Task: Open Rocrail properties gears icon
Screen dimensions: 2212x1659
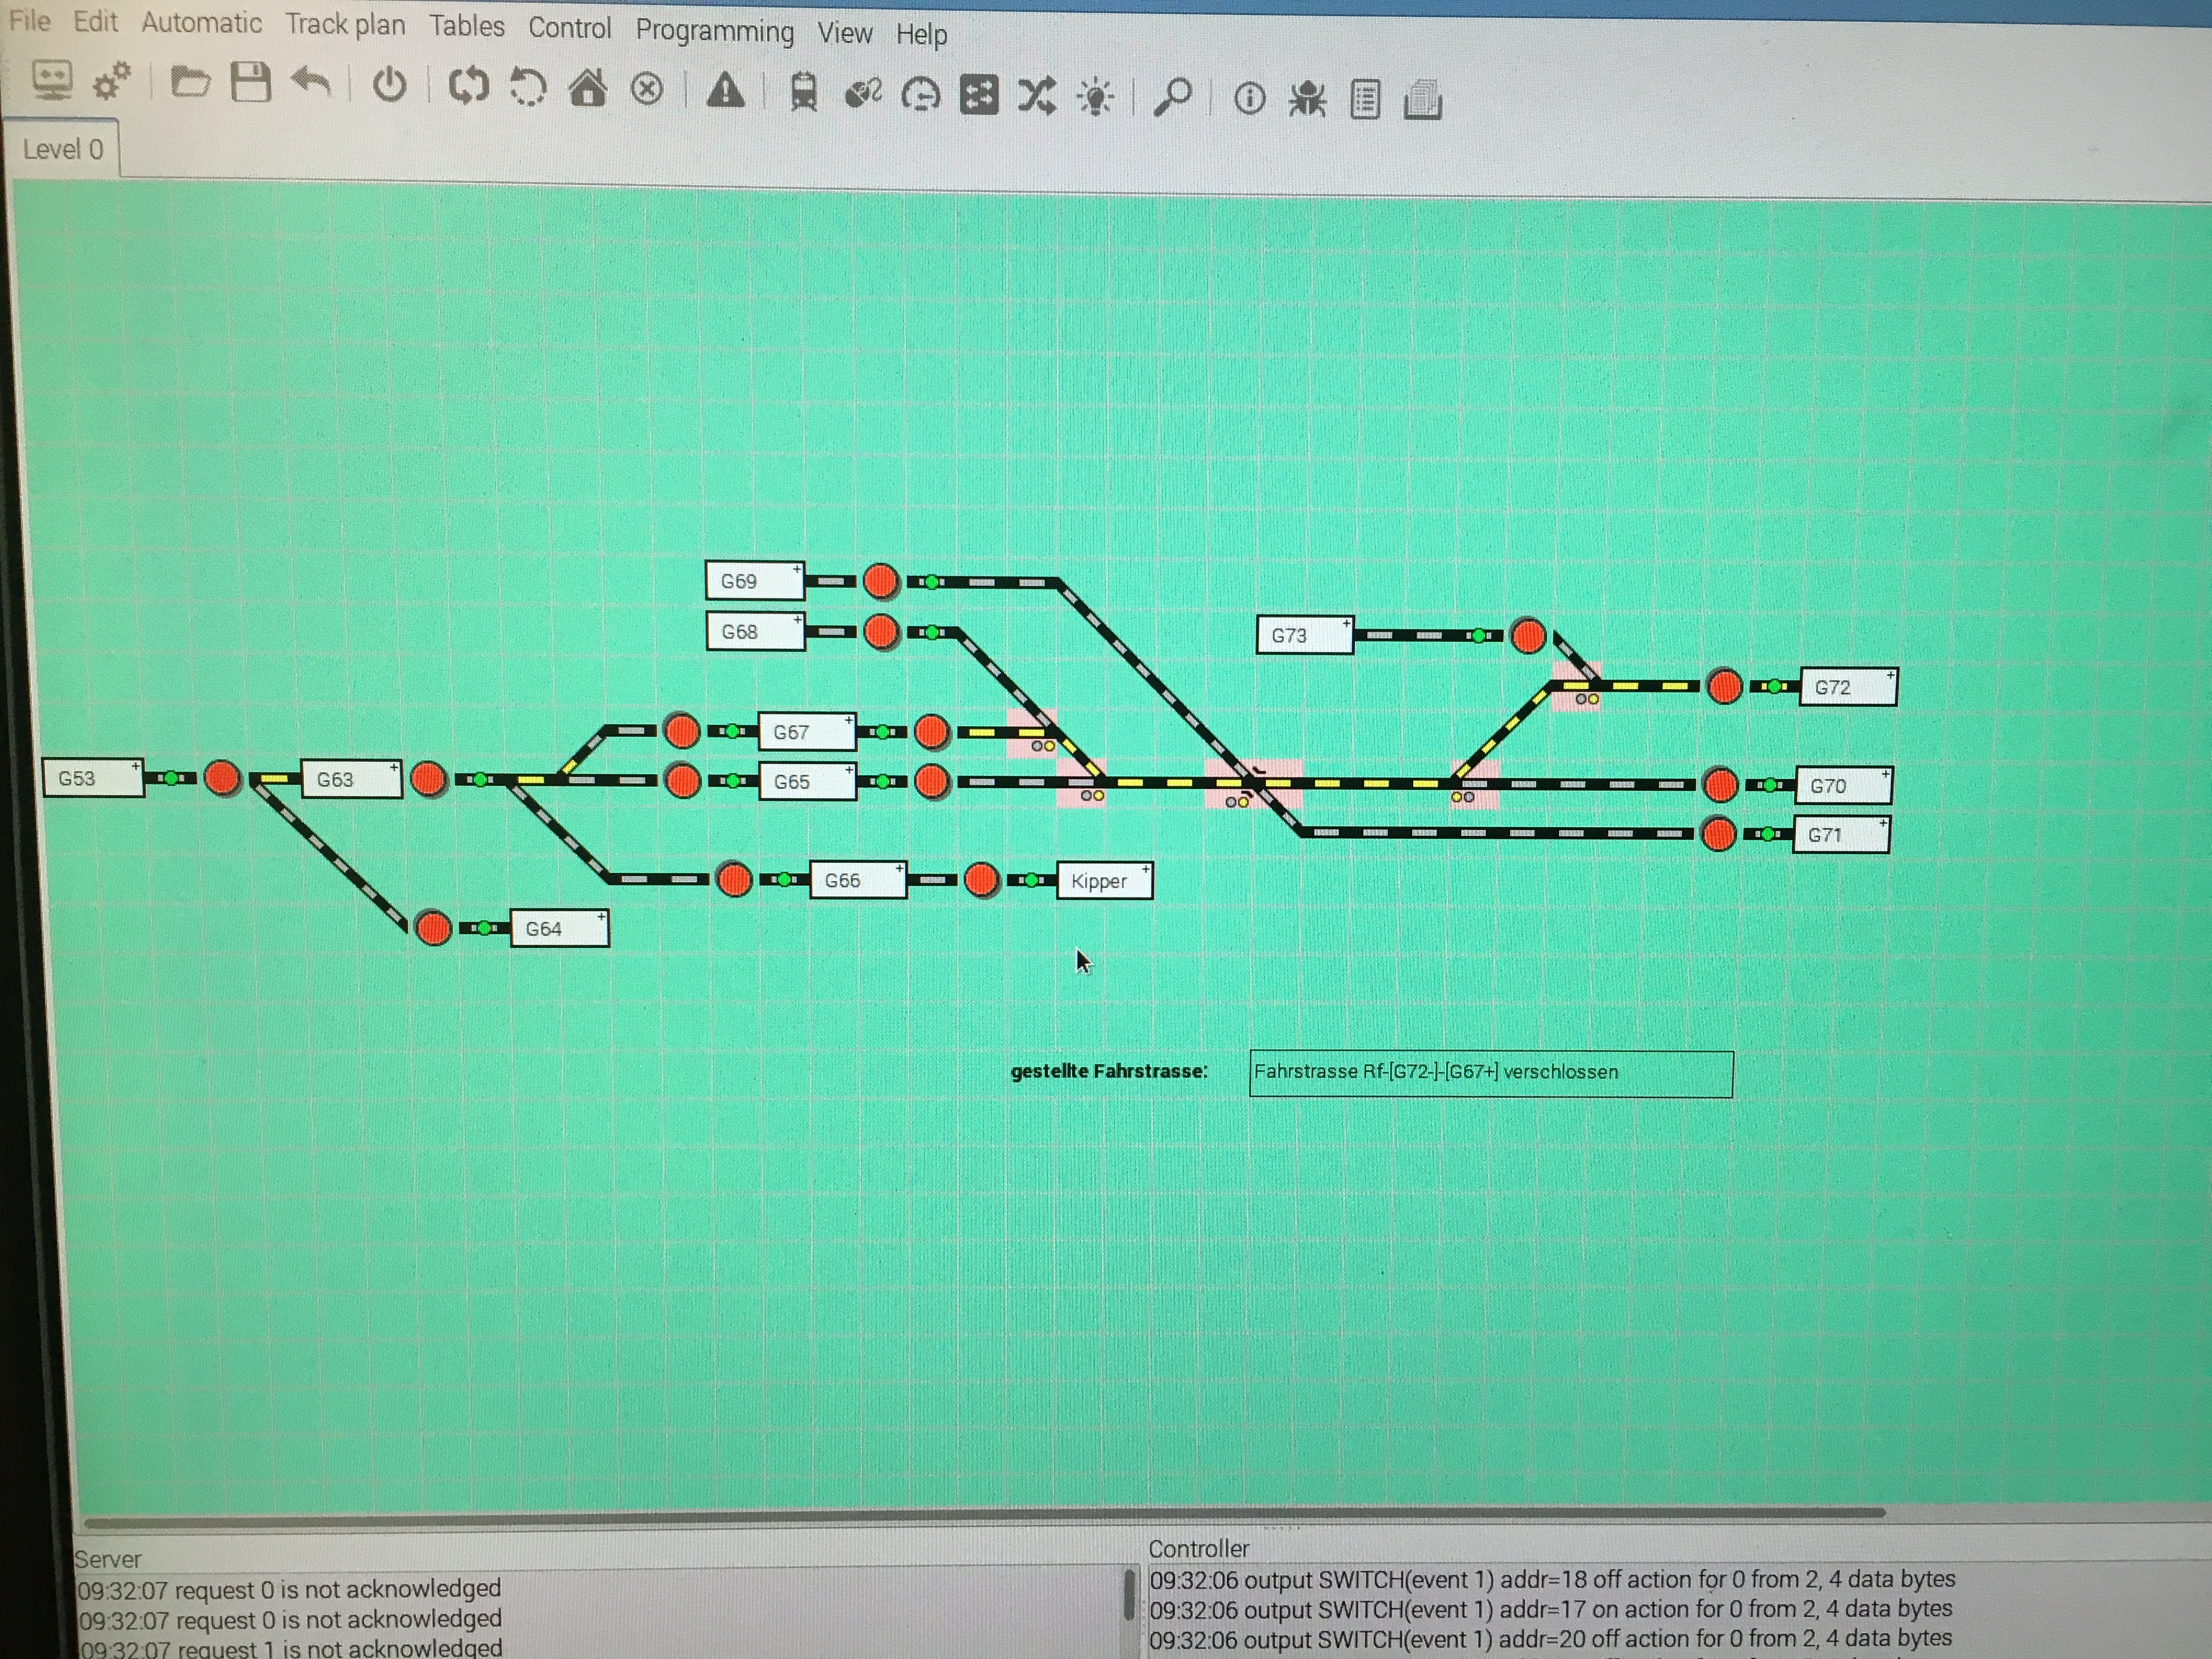Action: coord(112,81)
